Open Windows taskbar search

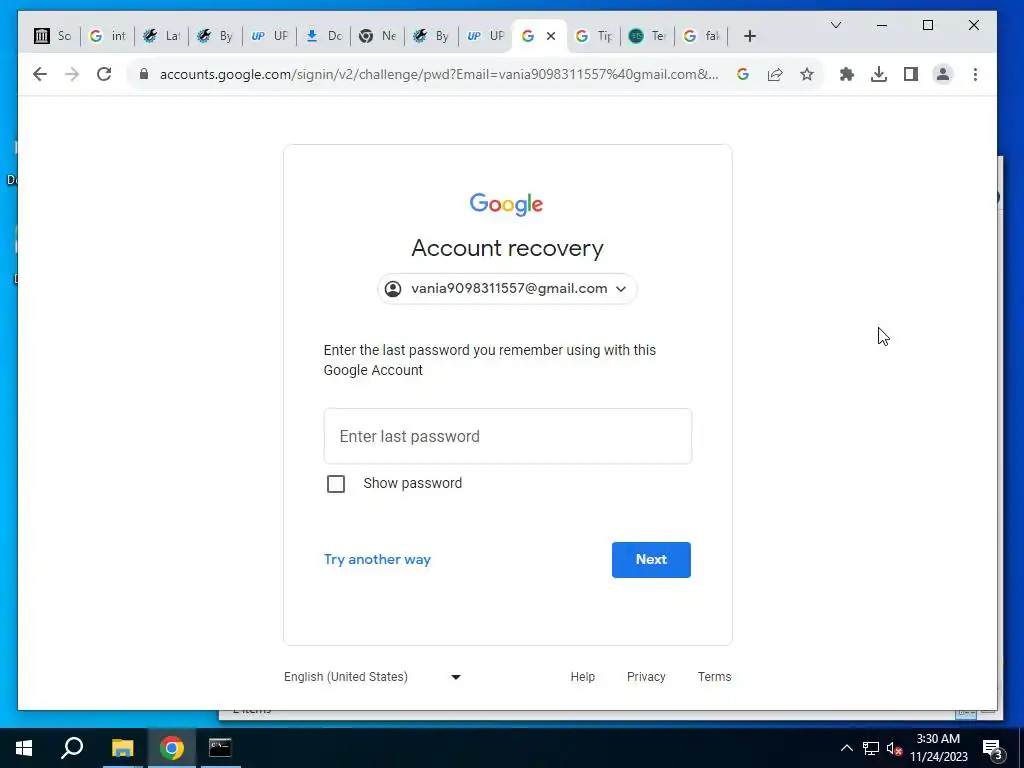[x=72, y=748]
